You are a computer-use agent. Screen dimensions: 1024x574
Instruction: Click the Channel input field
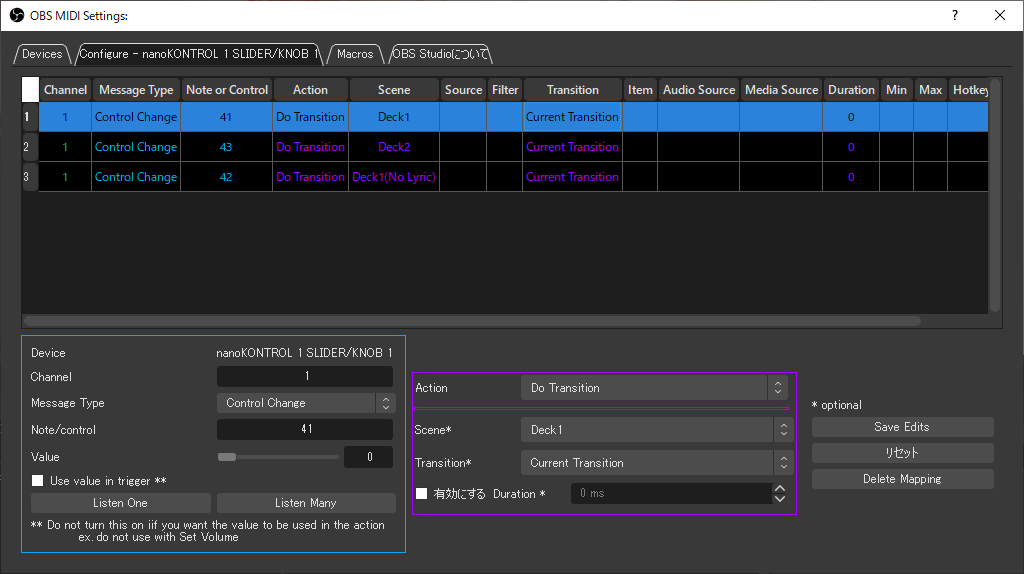tap(305, 376)
